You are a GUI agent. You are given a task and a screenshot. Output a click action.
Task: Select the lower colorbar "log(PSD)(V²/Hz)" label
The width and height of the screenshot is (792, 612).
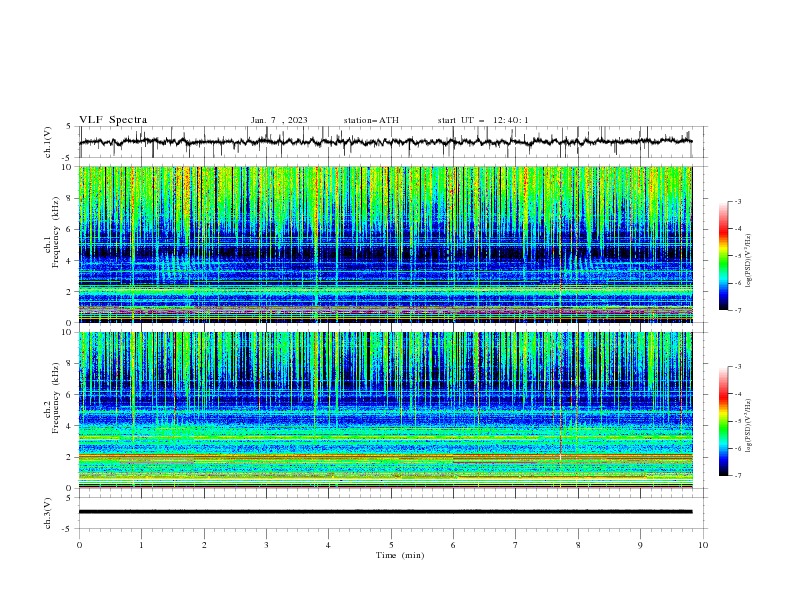click(749, 426)
